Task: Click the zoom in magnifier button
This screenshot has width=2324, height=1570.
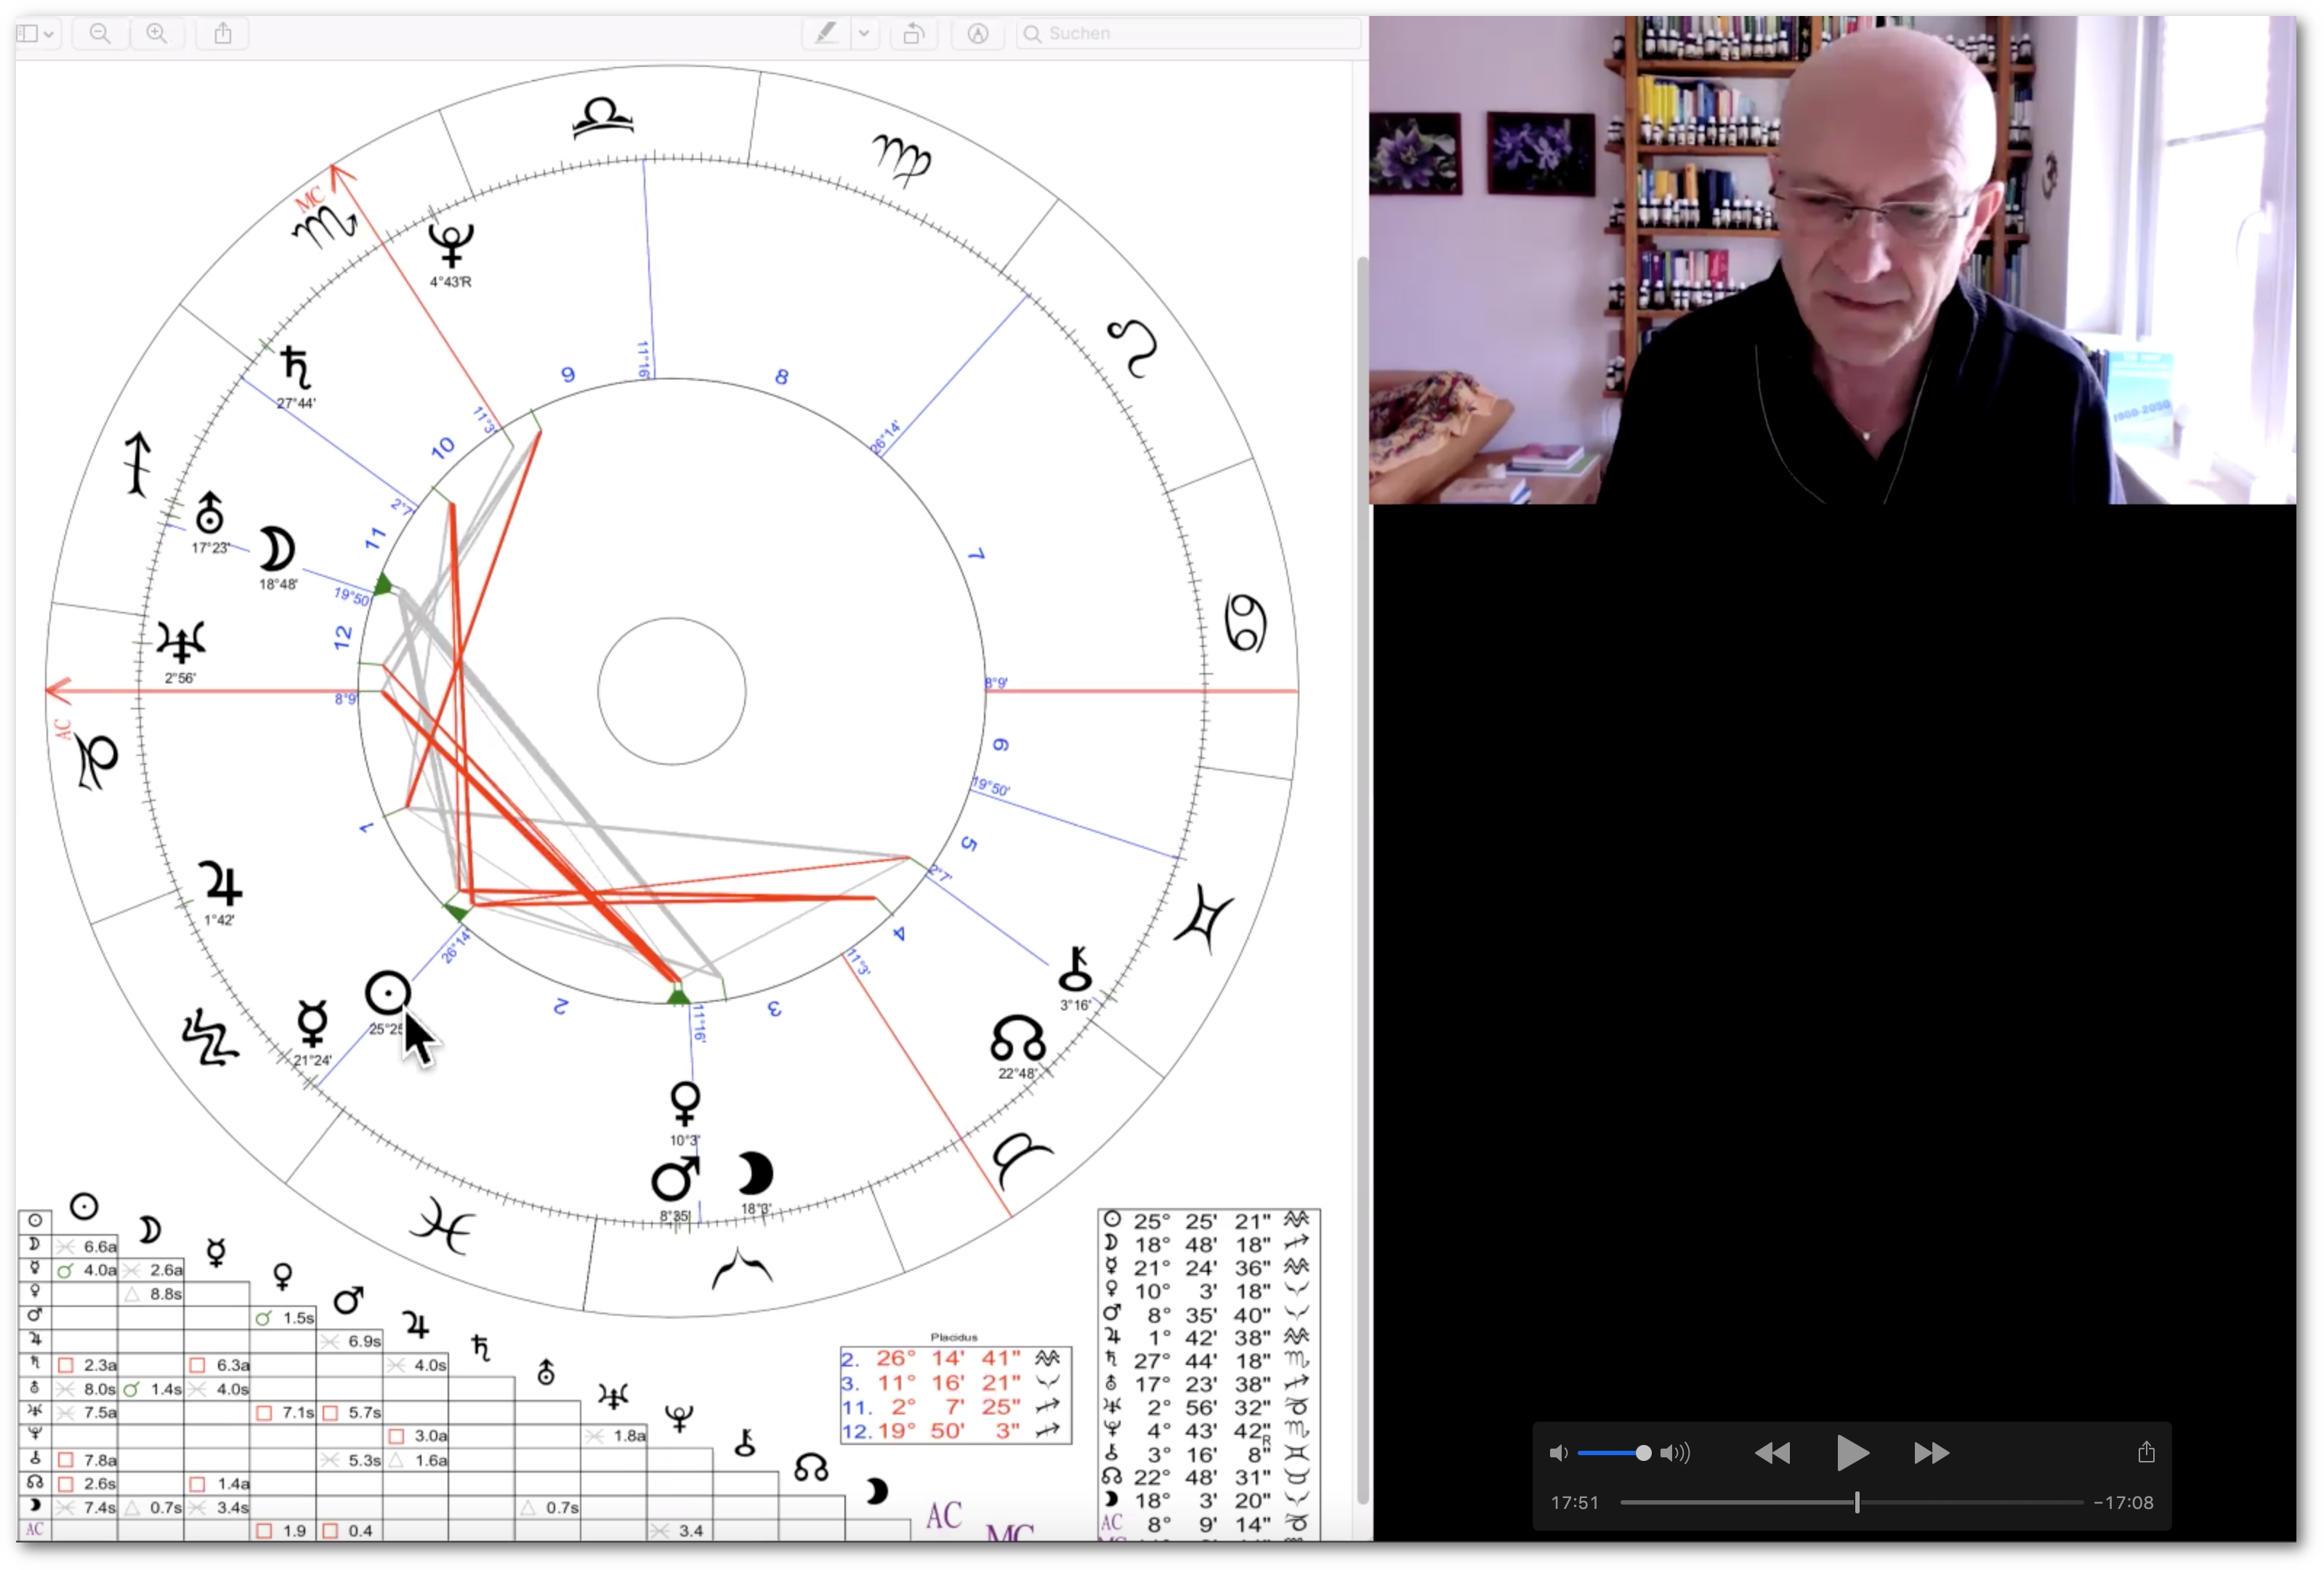Action: click(157, 34)
